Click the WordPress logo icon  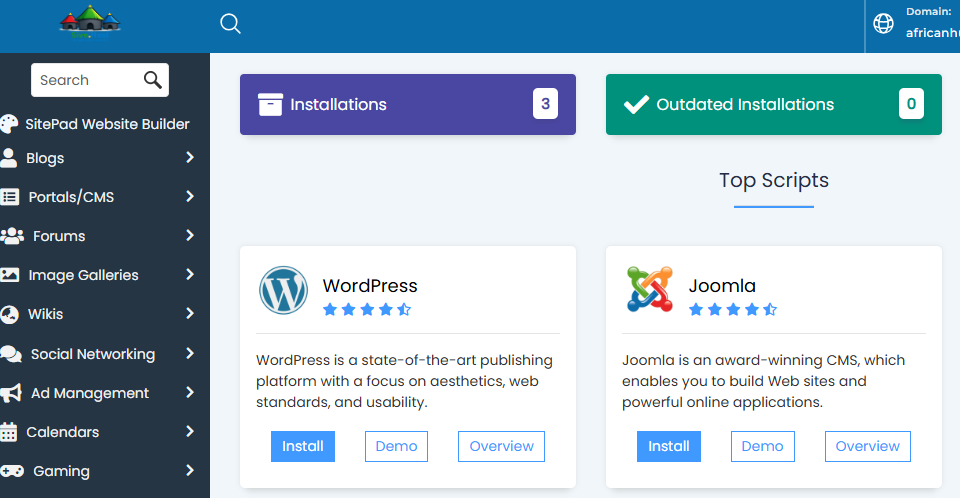[283, 290]
